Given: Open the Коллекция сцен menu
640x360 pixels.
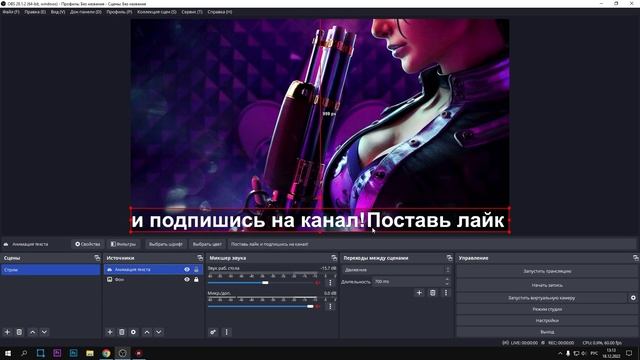Looking at the screenshot, I should click(157, 12).
